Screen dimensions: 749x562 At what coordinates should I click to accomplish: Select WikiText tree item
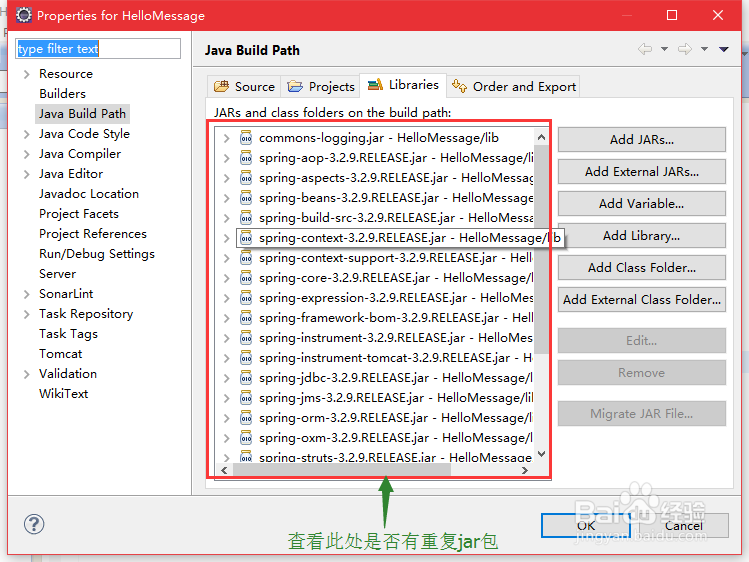[x=64, y=394]
